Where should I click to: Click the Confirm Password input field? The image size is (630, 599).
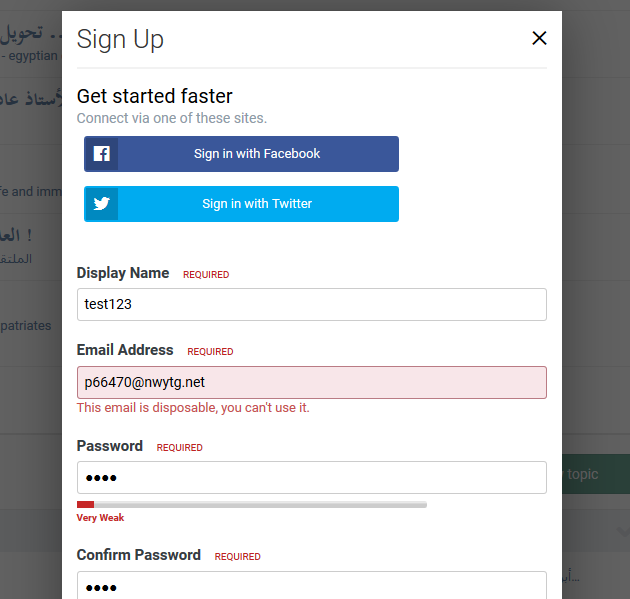tap(311, 586)
